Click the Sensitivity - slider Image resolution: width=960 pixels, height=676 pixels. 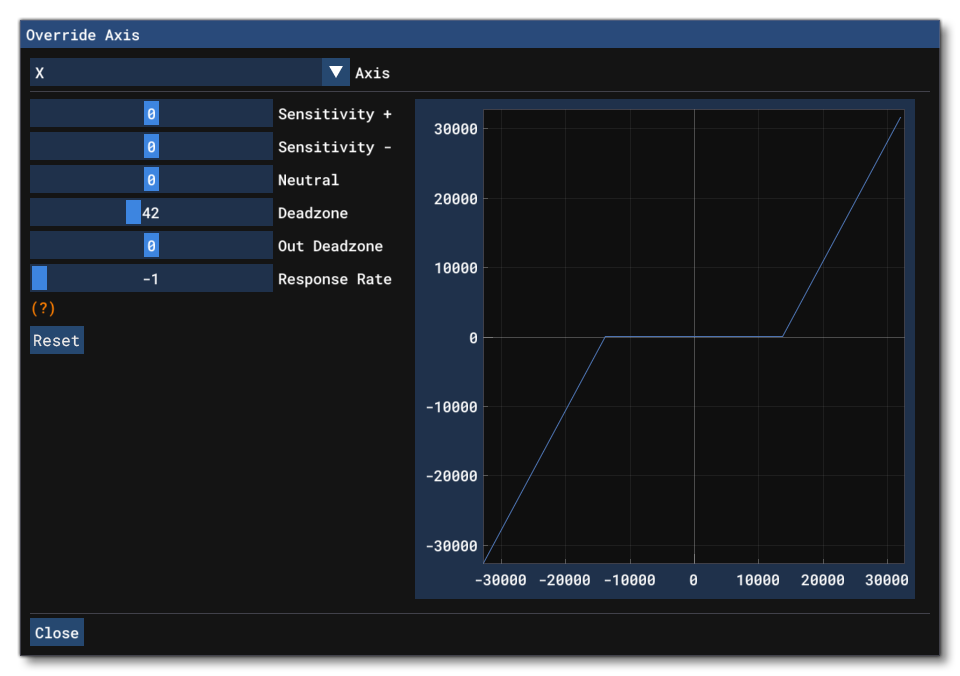(151, 147)
